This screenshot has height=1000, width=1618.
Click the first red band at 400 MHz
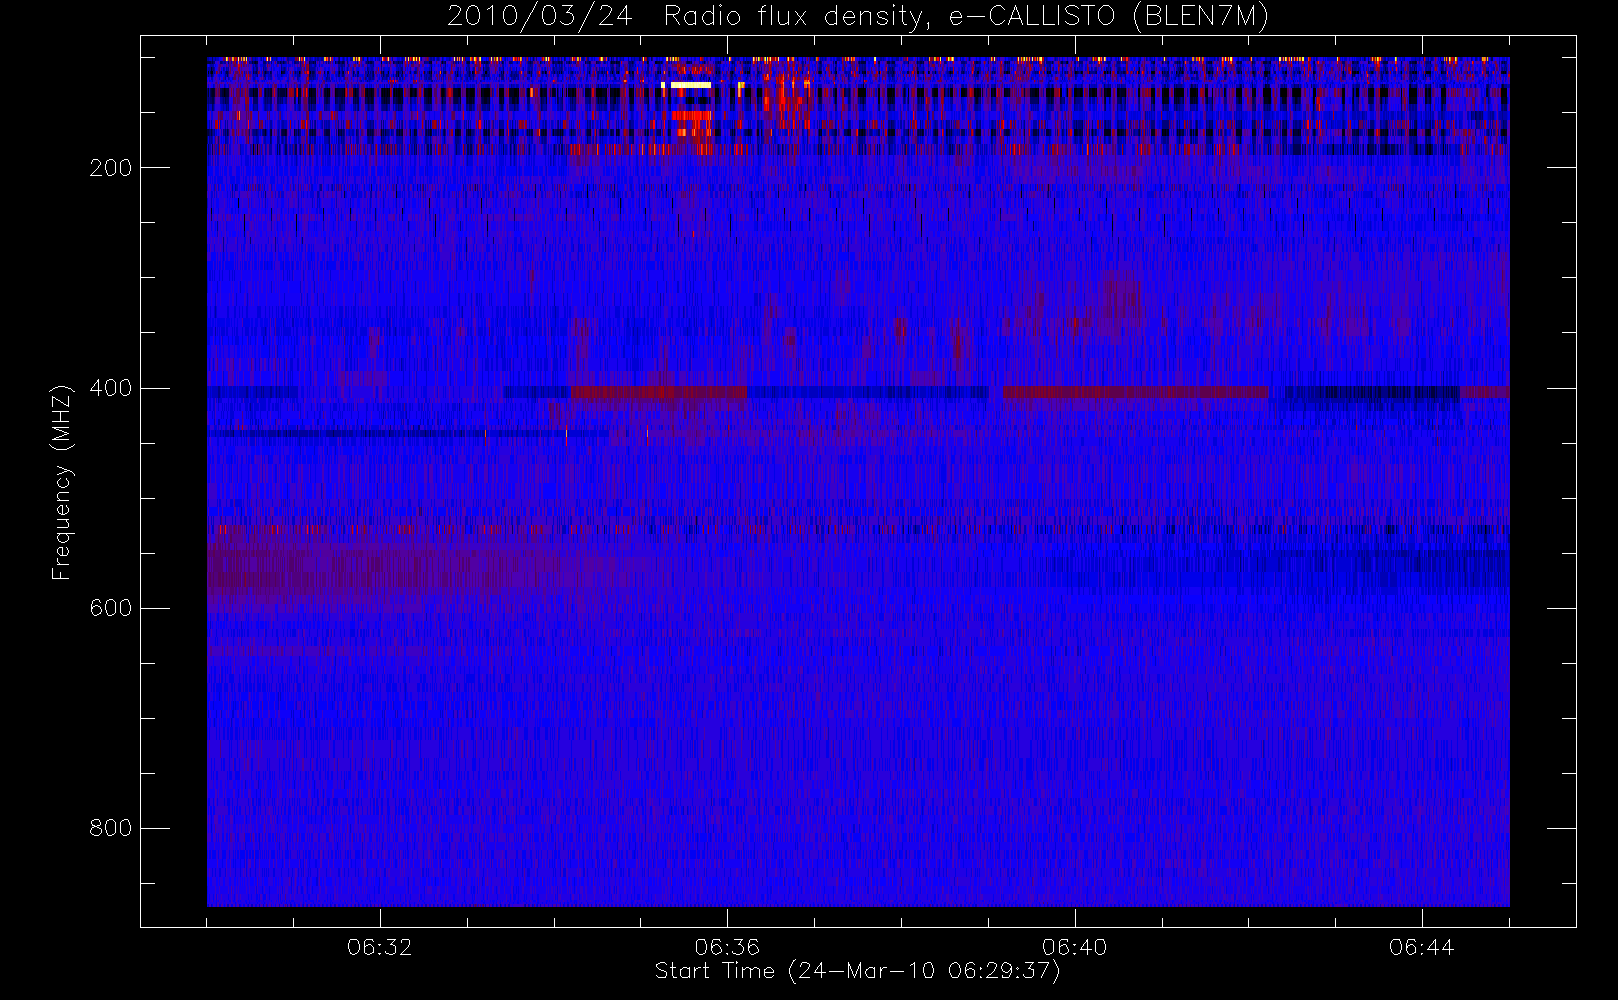(x=659, y=392)
